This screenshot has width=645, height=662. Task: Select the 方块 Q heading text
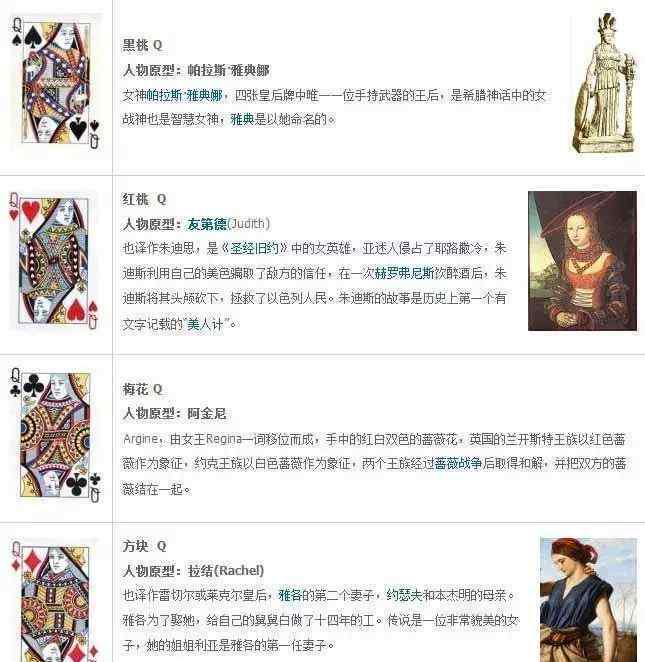(144, 546)
